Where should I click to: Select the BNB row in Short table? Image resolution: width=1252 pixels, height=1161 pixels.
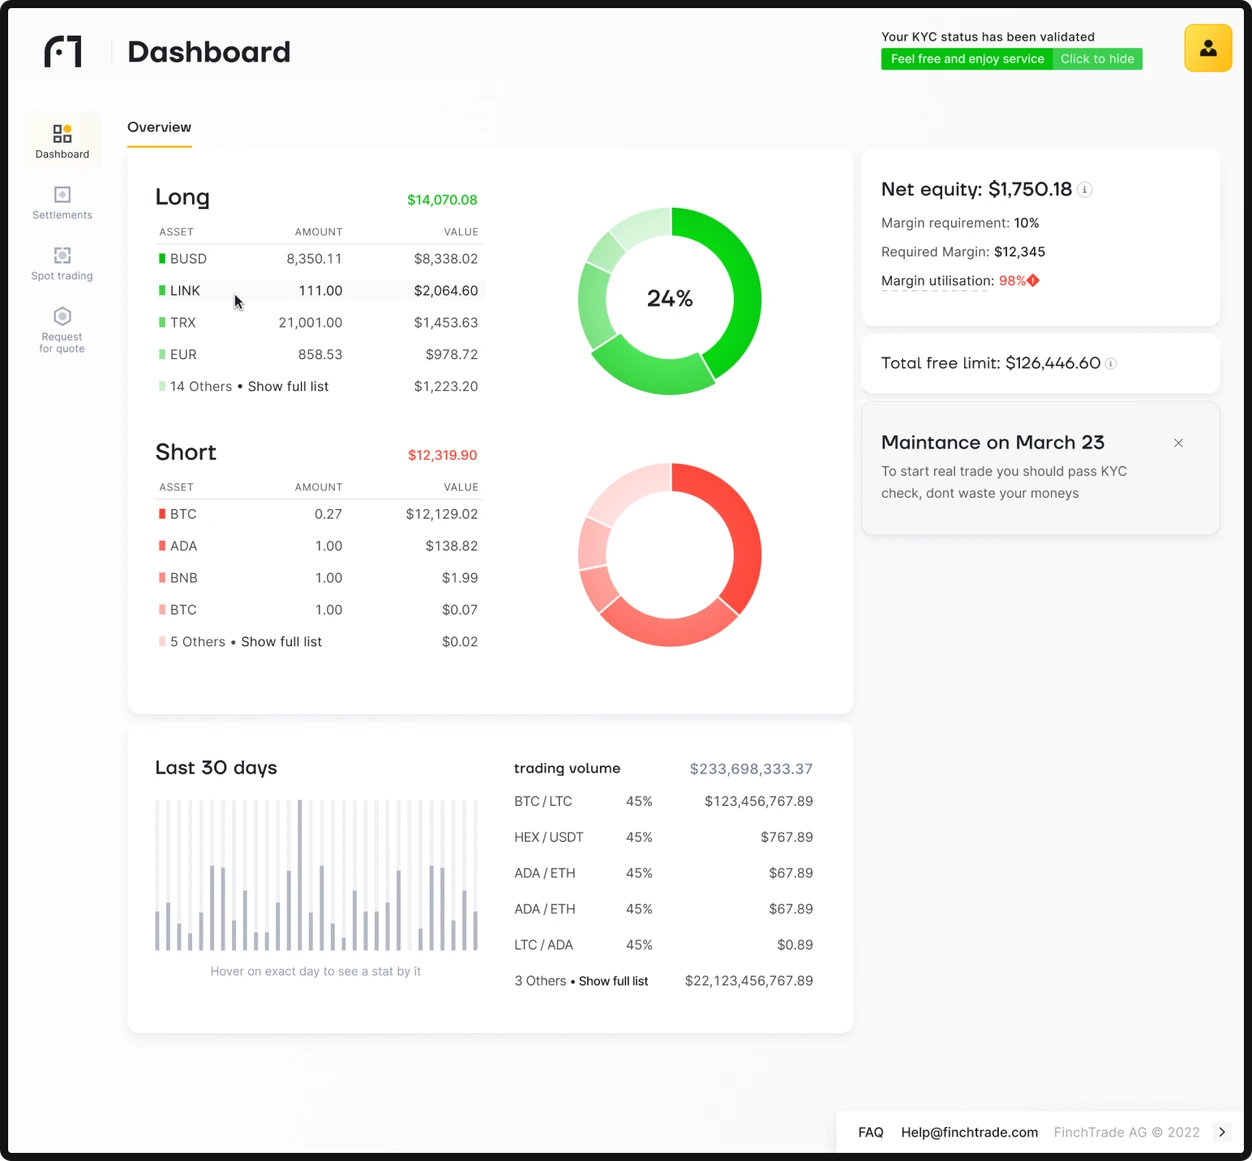pos(319,578)
